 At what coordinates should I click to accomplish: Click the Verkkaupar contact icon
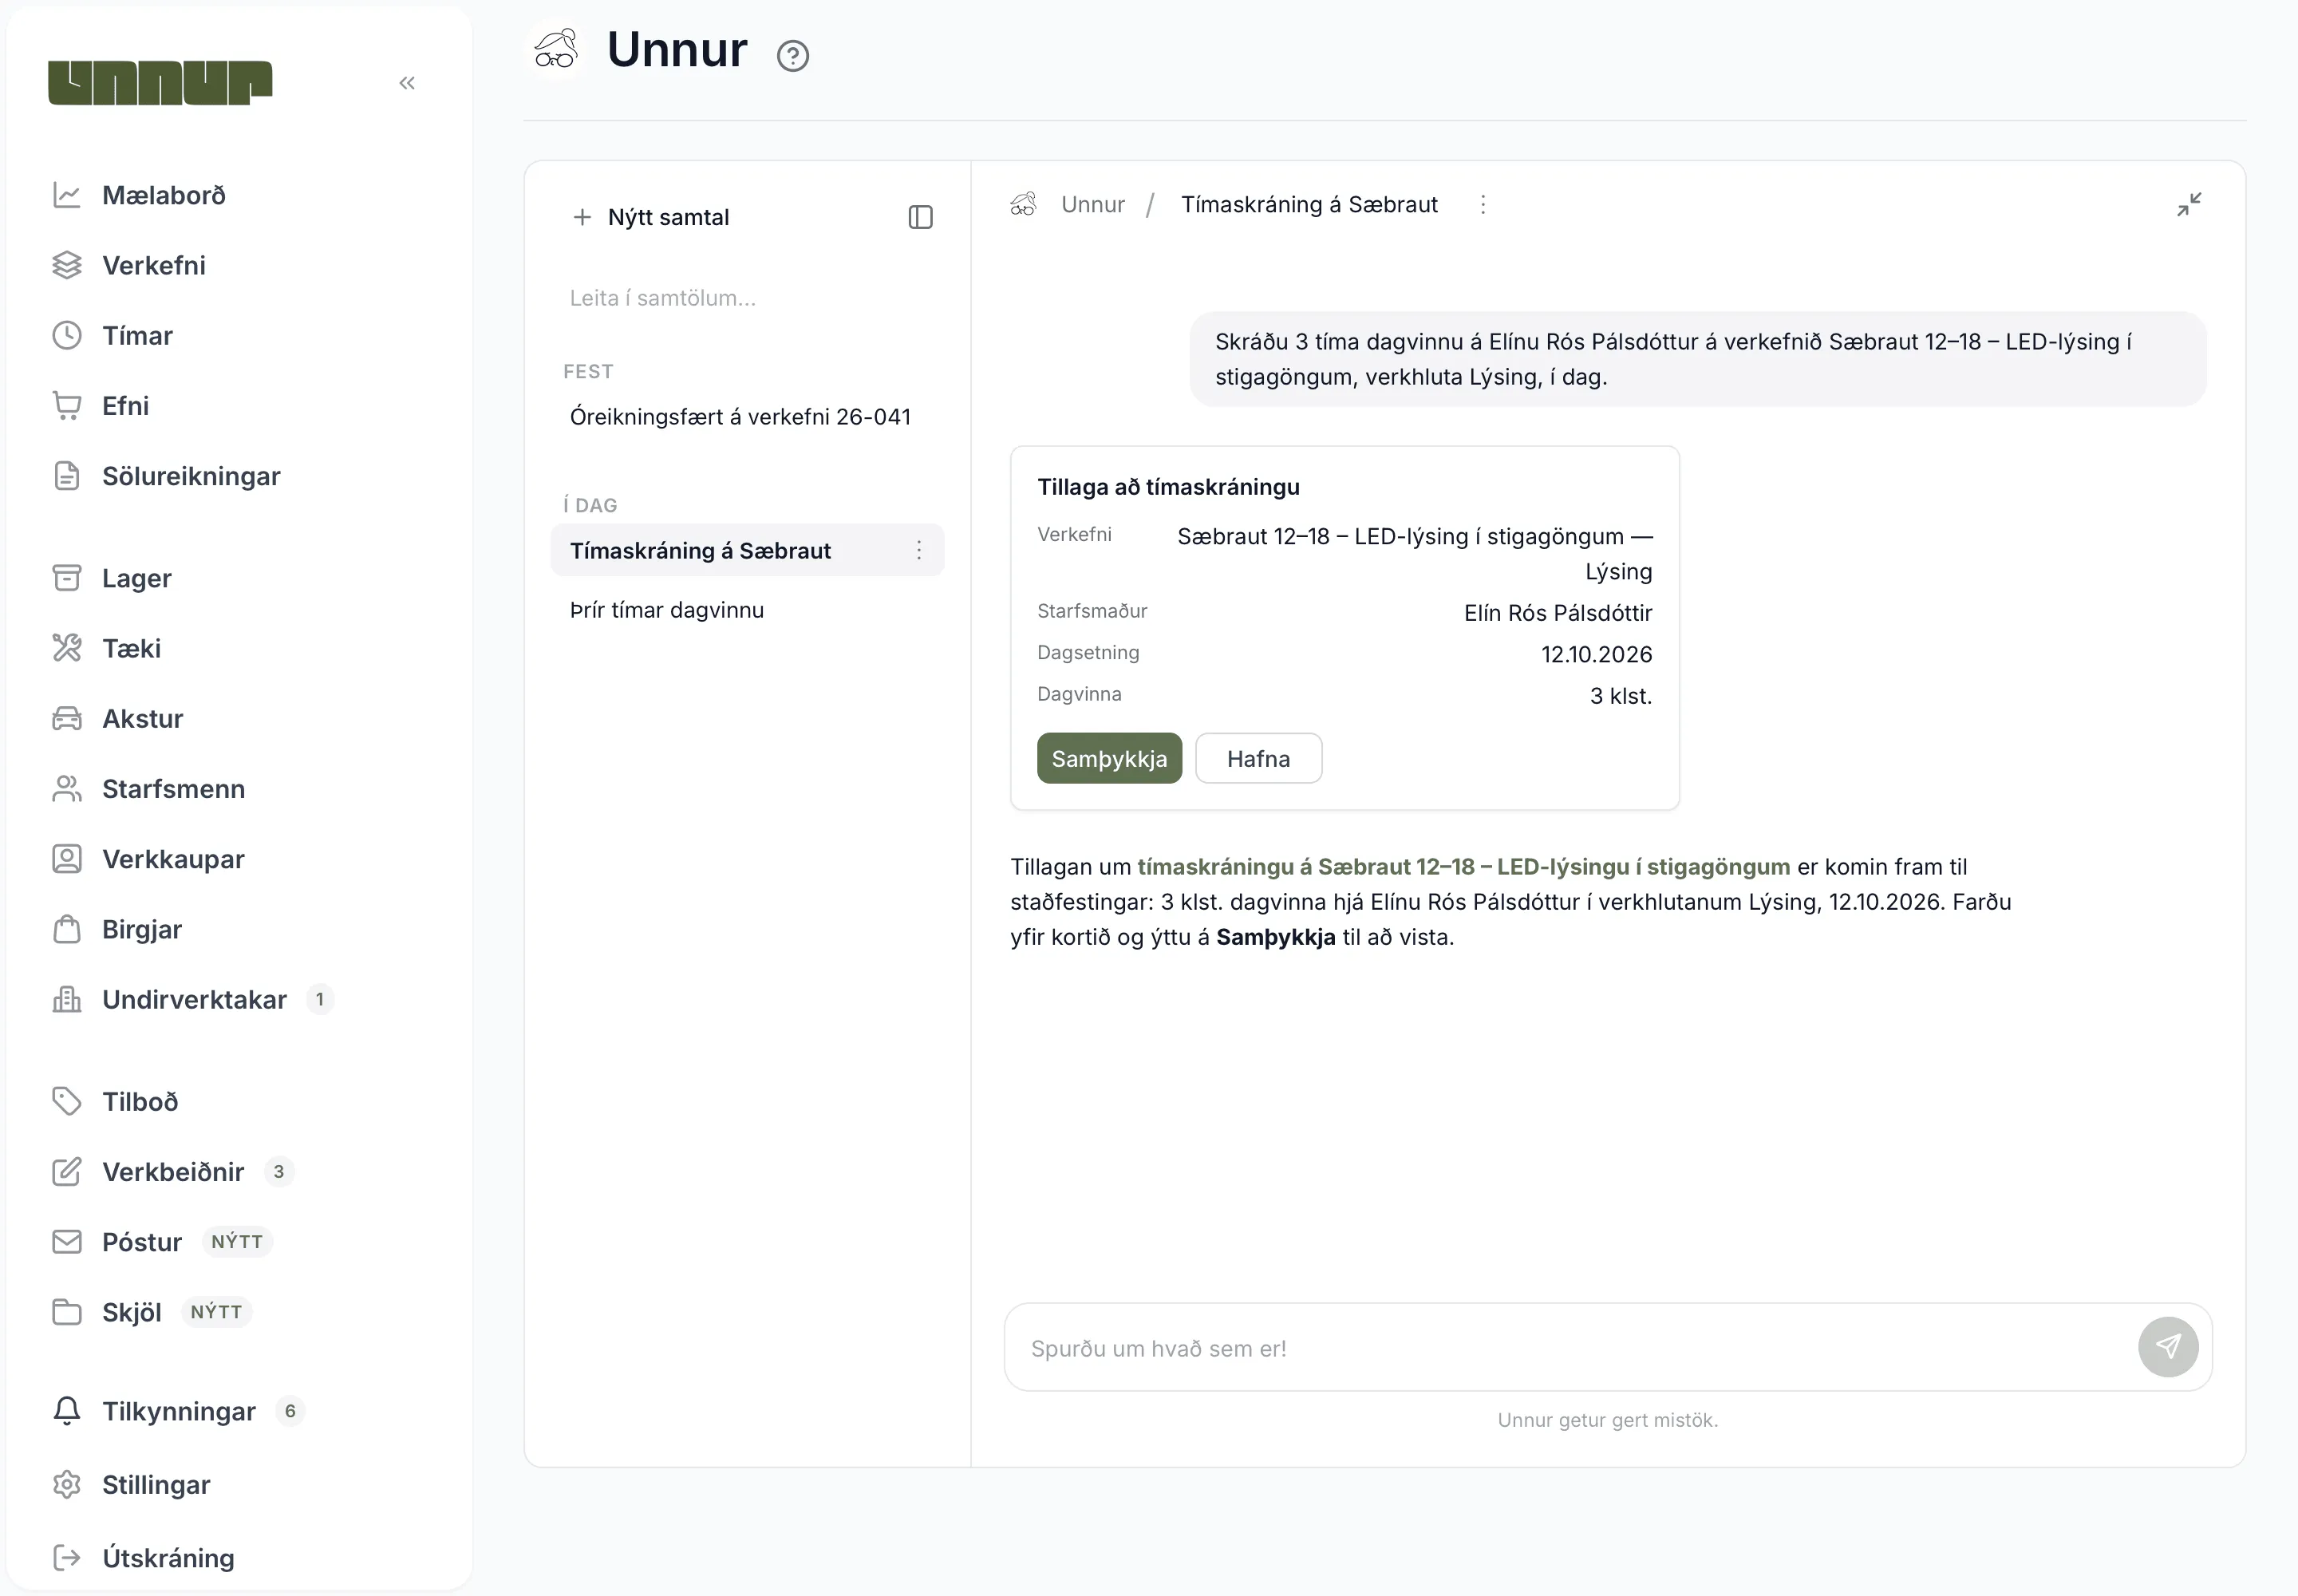67,859
